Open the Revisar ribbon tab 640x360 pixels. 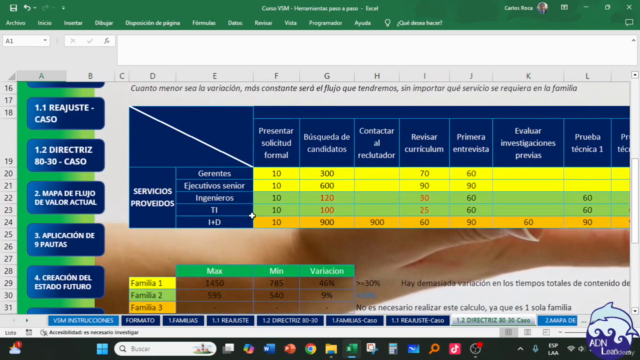(x=263, y=23)
